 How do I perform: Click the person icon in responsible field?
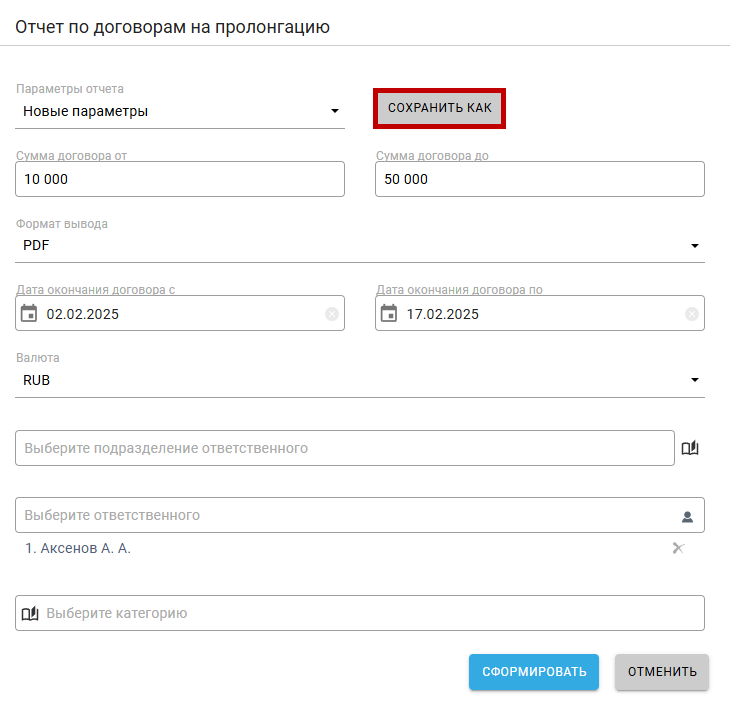pyautogui.click(x=687, y=516)
